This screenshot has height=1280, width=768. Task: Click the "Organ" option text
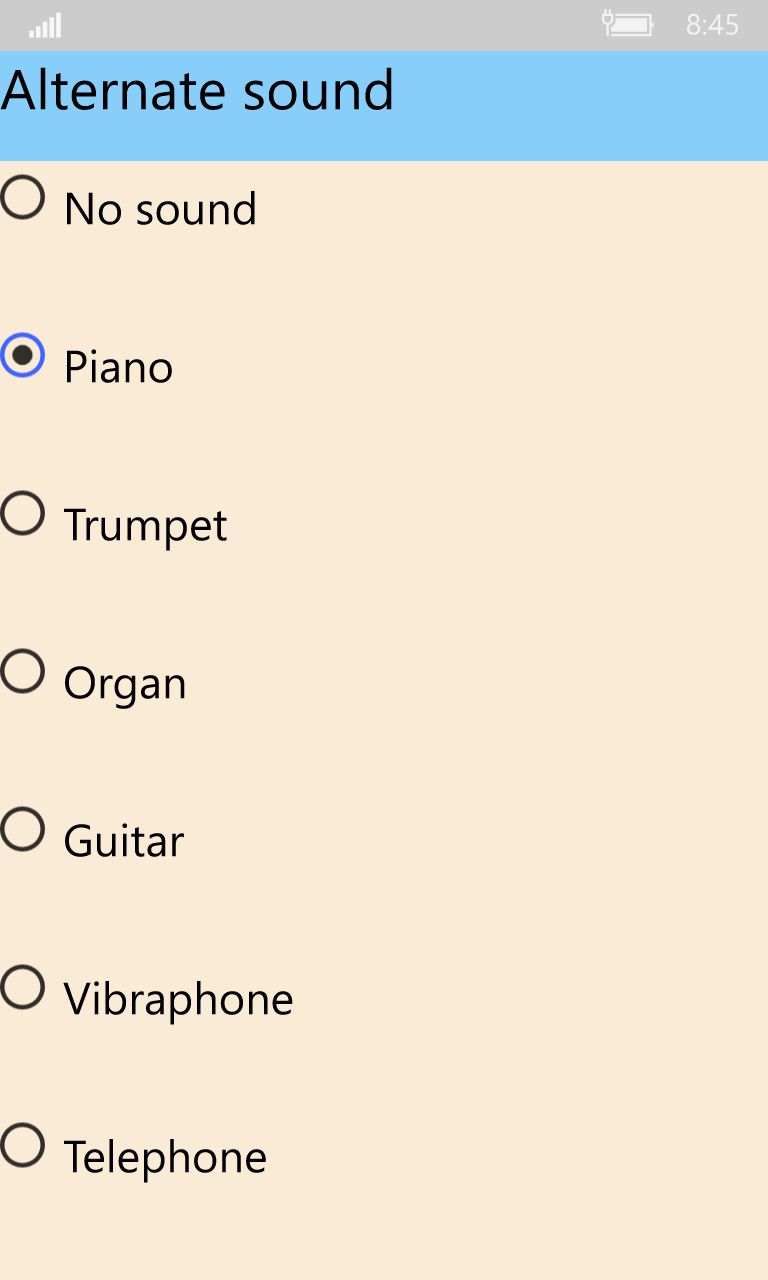pos(125,684)
